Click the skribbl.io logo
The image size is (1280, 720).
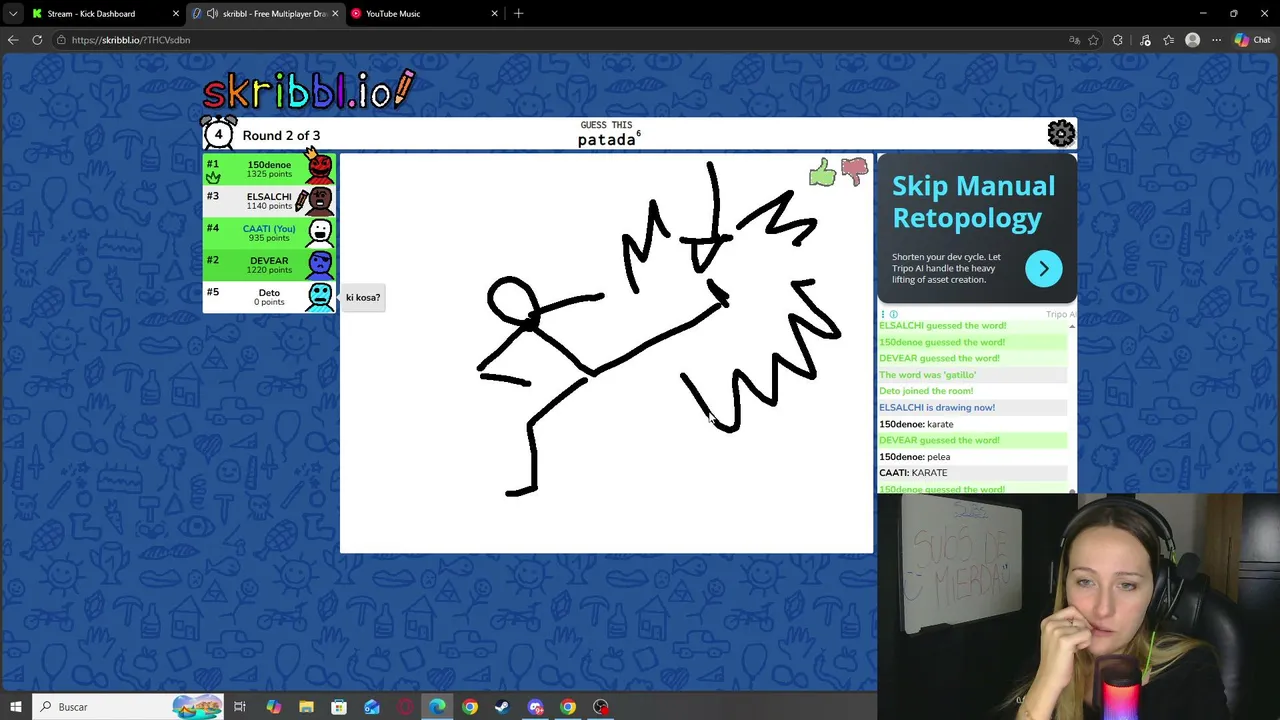pyautogui.click(x=308, y=89)
